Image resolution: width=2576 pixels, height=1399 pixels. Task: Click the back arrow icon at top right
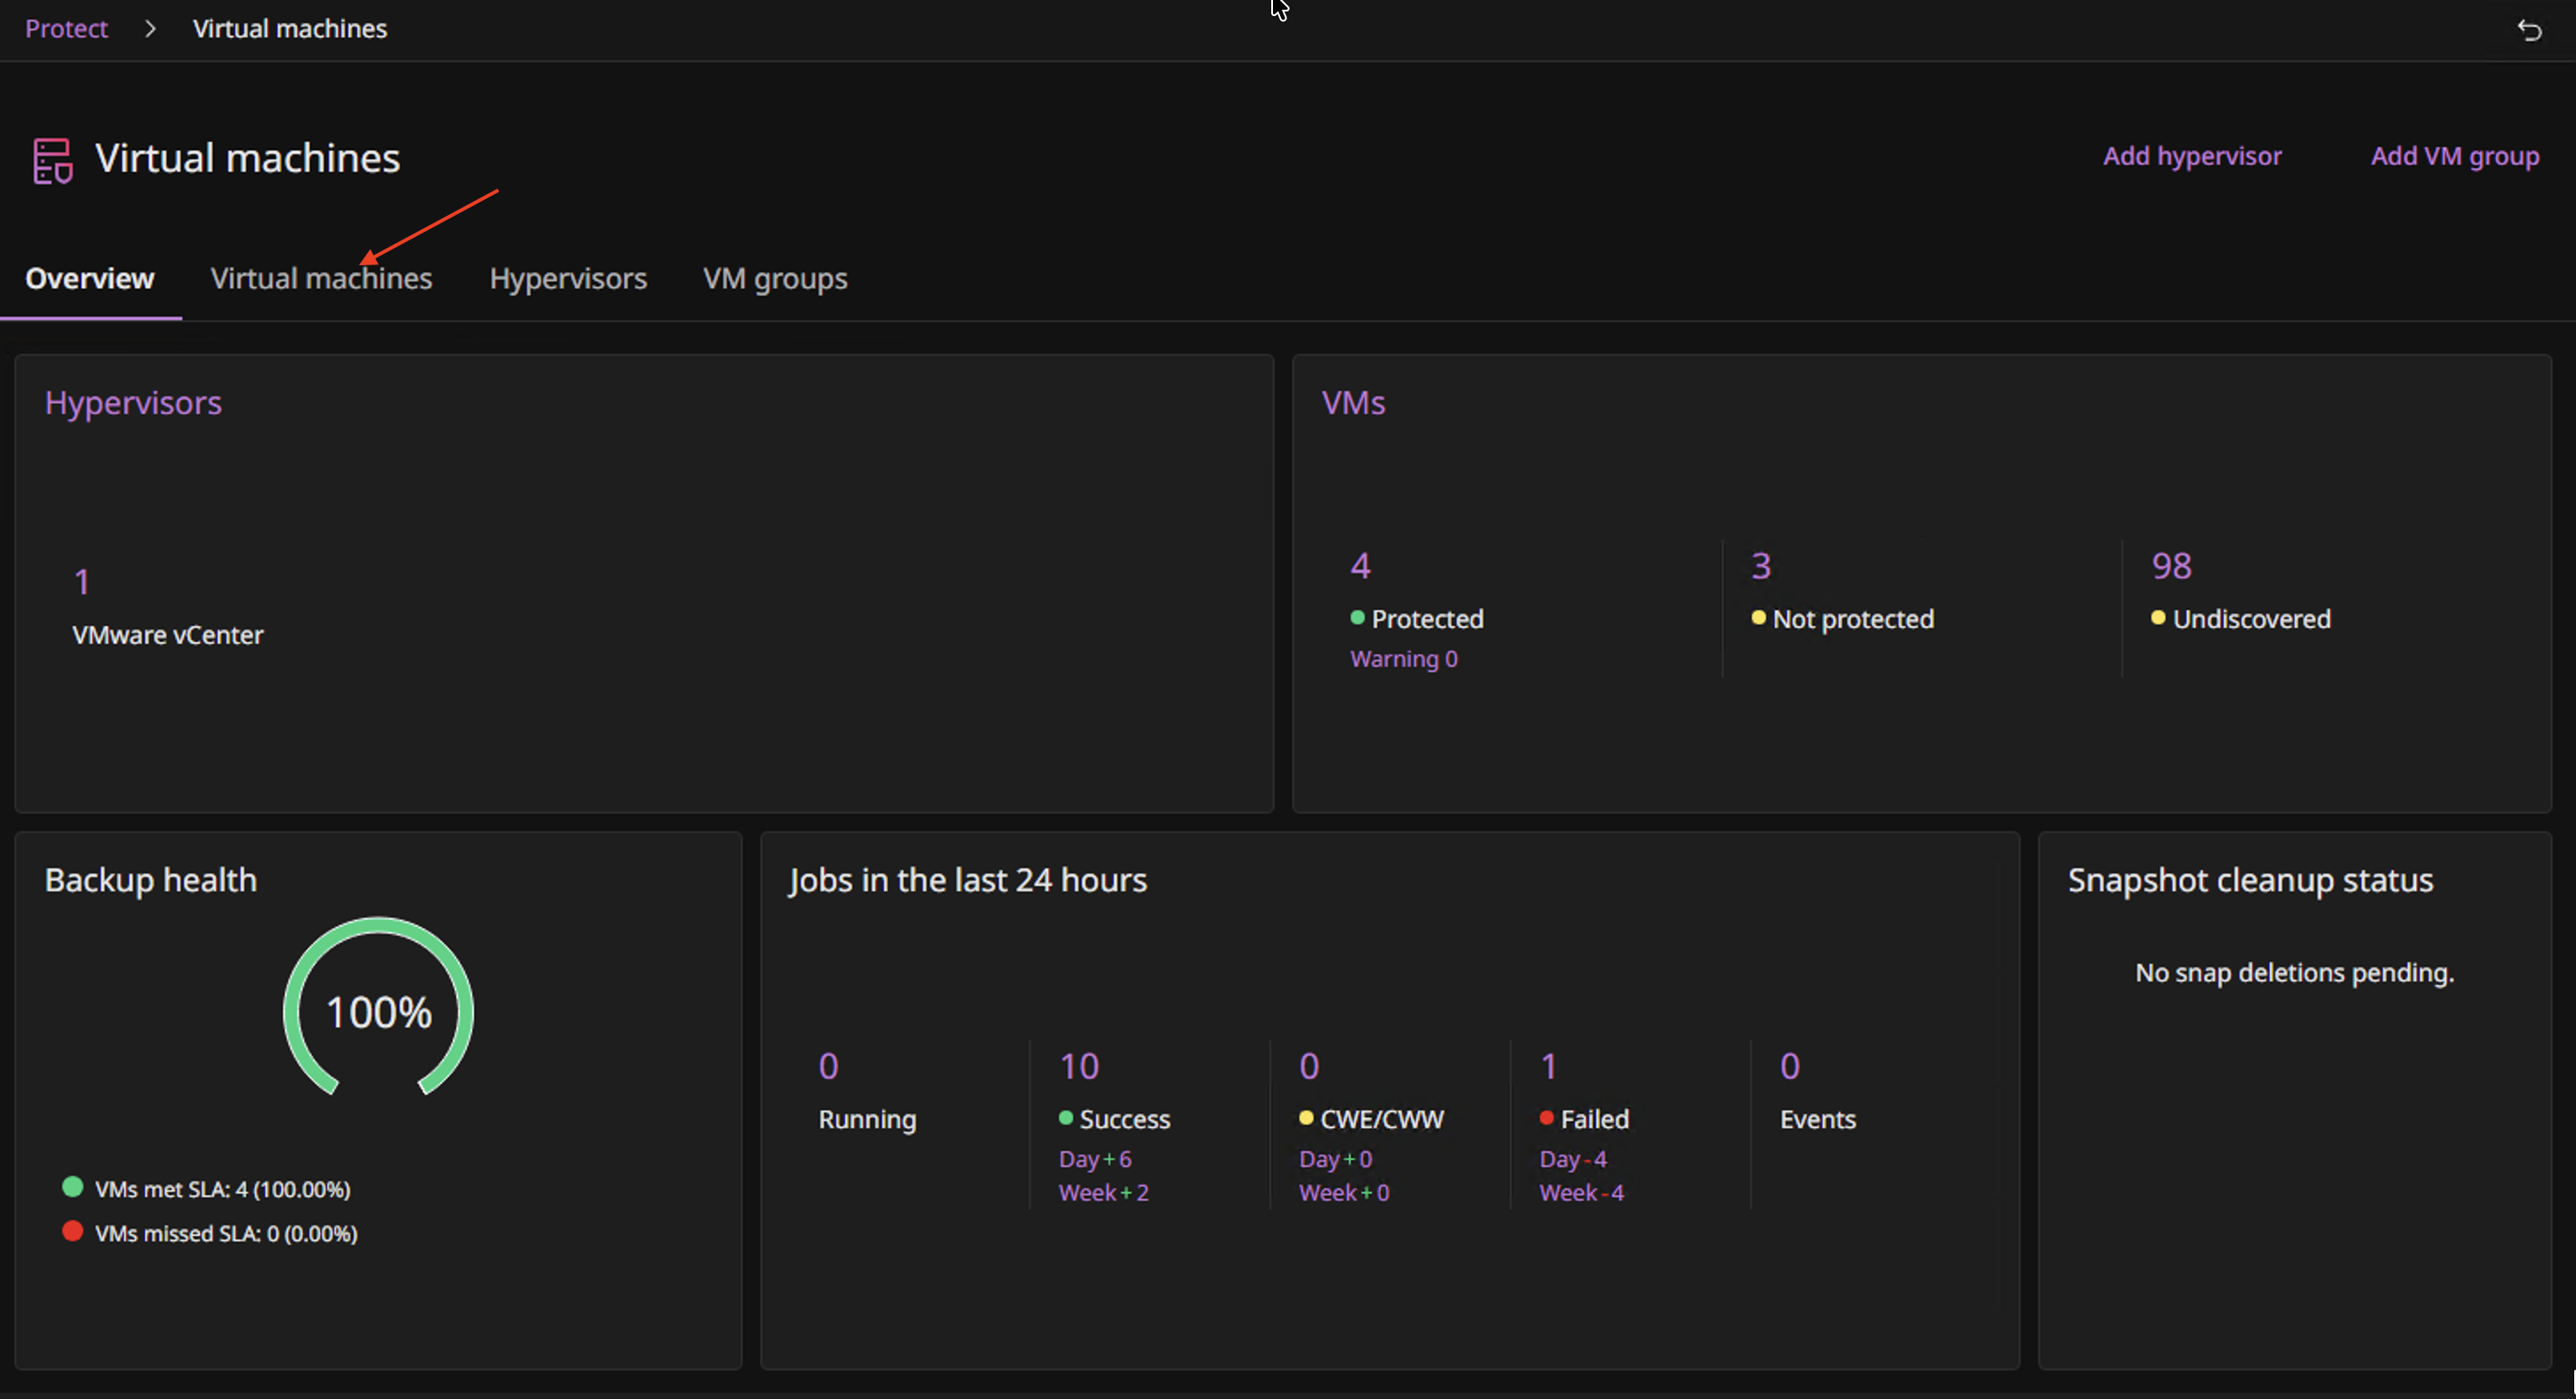[x=2529, y=30]
